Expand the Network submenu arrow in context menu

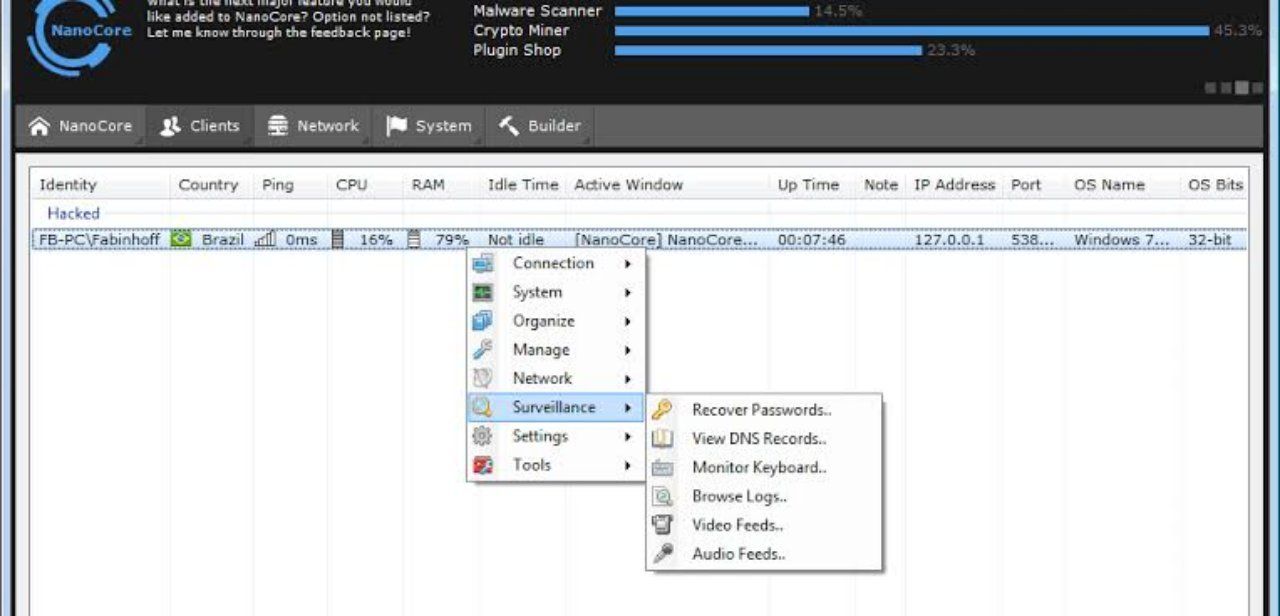click(628, 380)
